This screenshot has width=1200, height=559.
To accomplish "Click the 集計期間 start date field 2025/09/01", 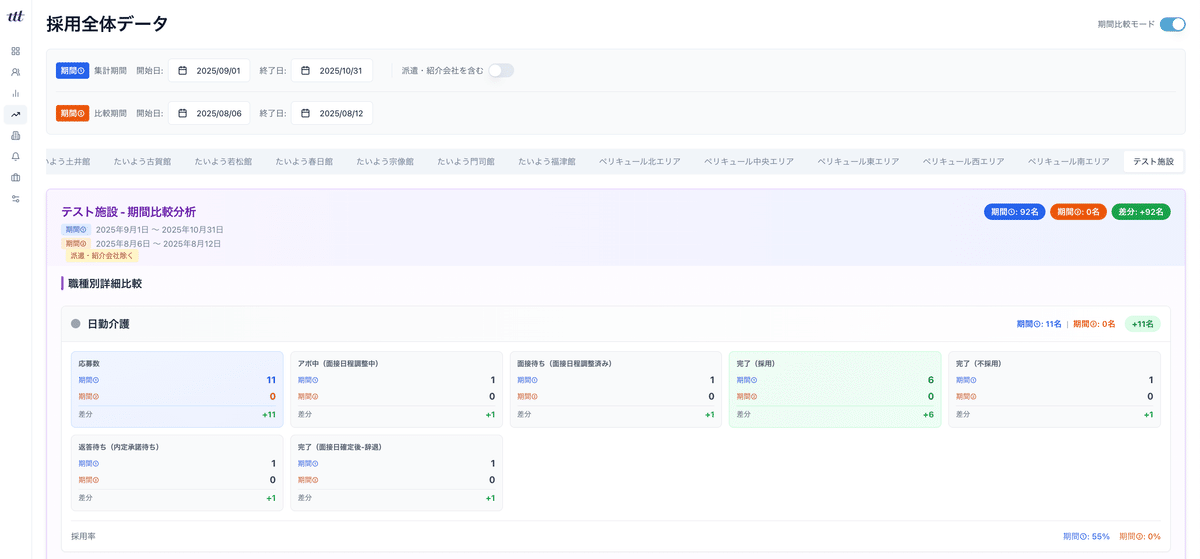I will pyautogui.click(x=209, y=71).
